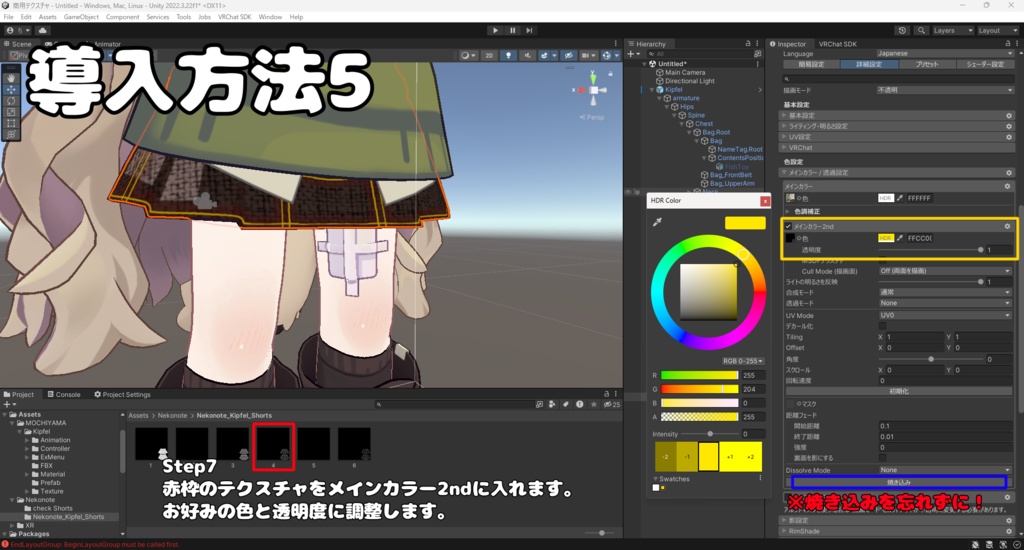Toggle the 2D scene view mode
The height and width of the screenshot is (550, 1024).
(x=488, y=56)
